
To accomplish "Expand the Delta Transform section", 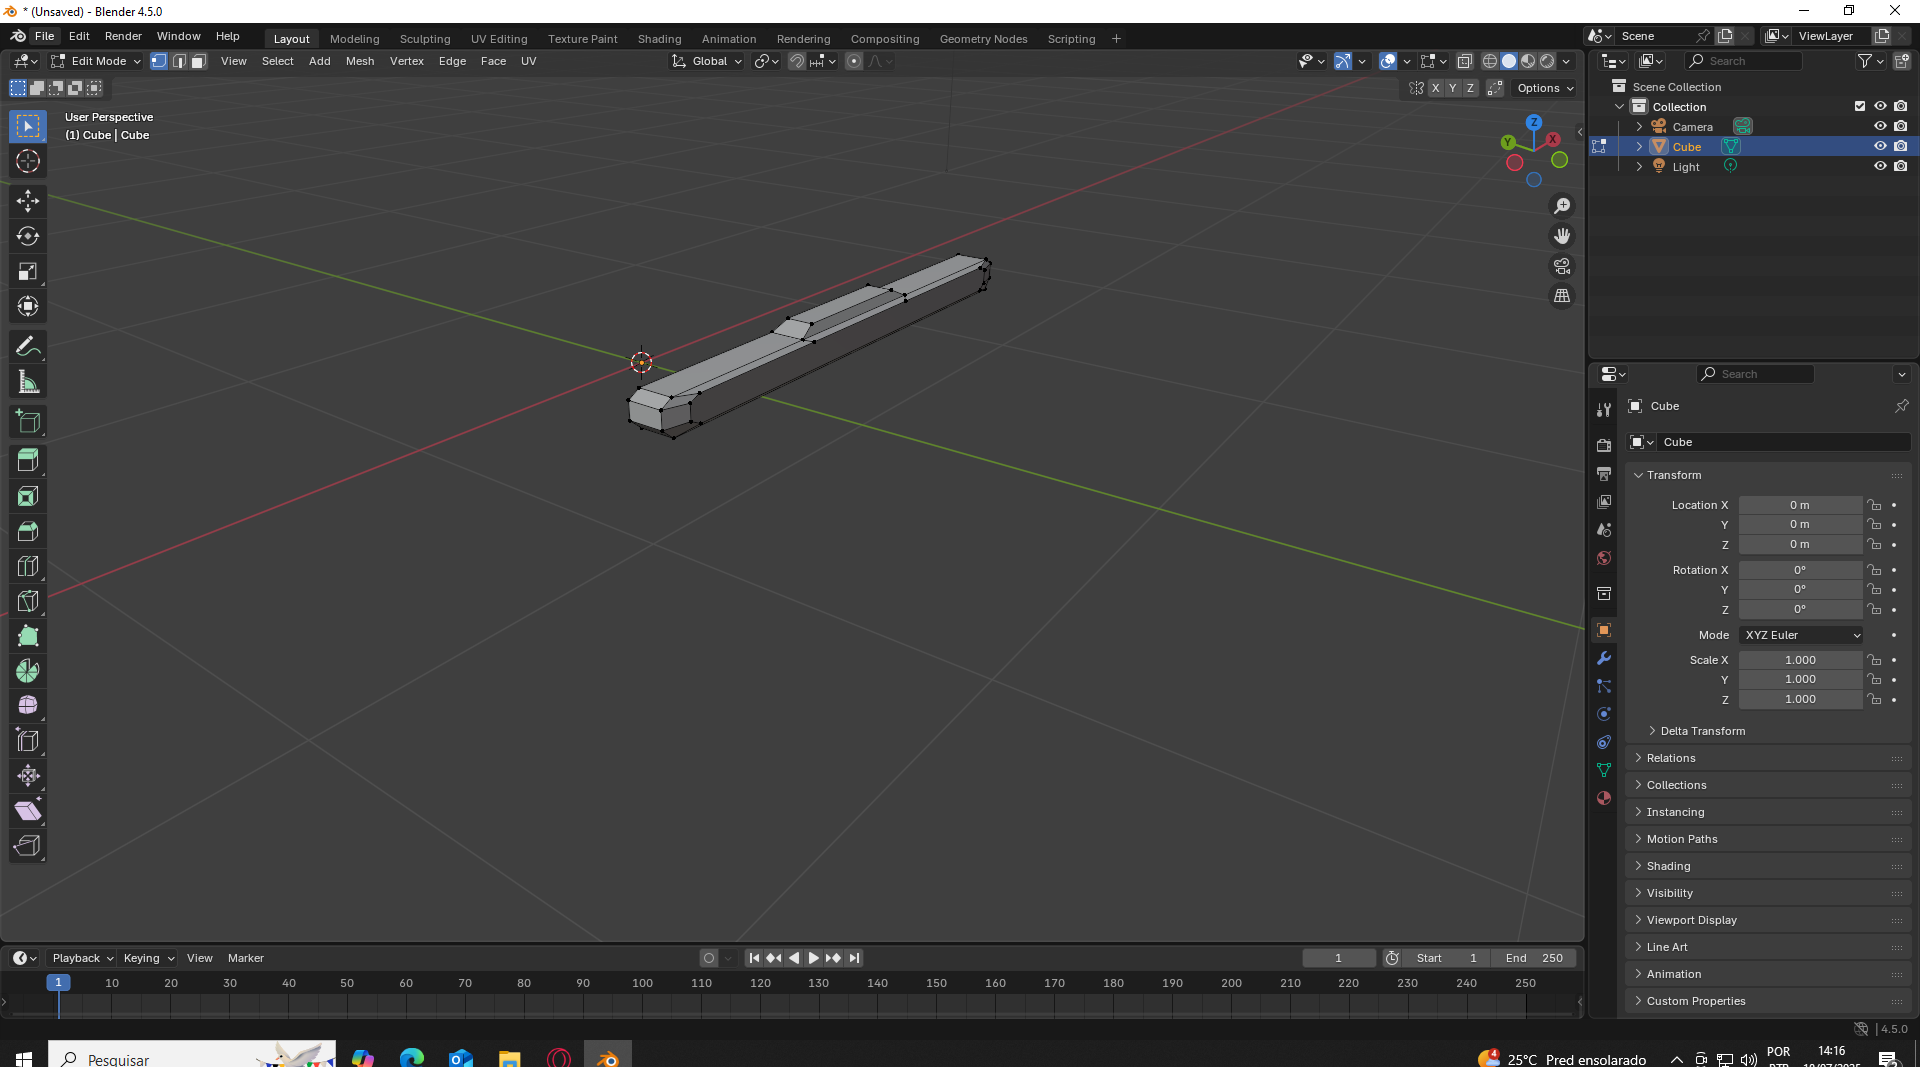I will coord(1703,731).
